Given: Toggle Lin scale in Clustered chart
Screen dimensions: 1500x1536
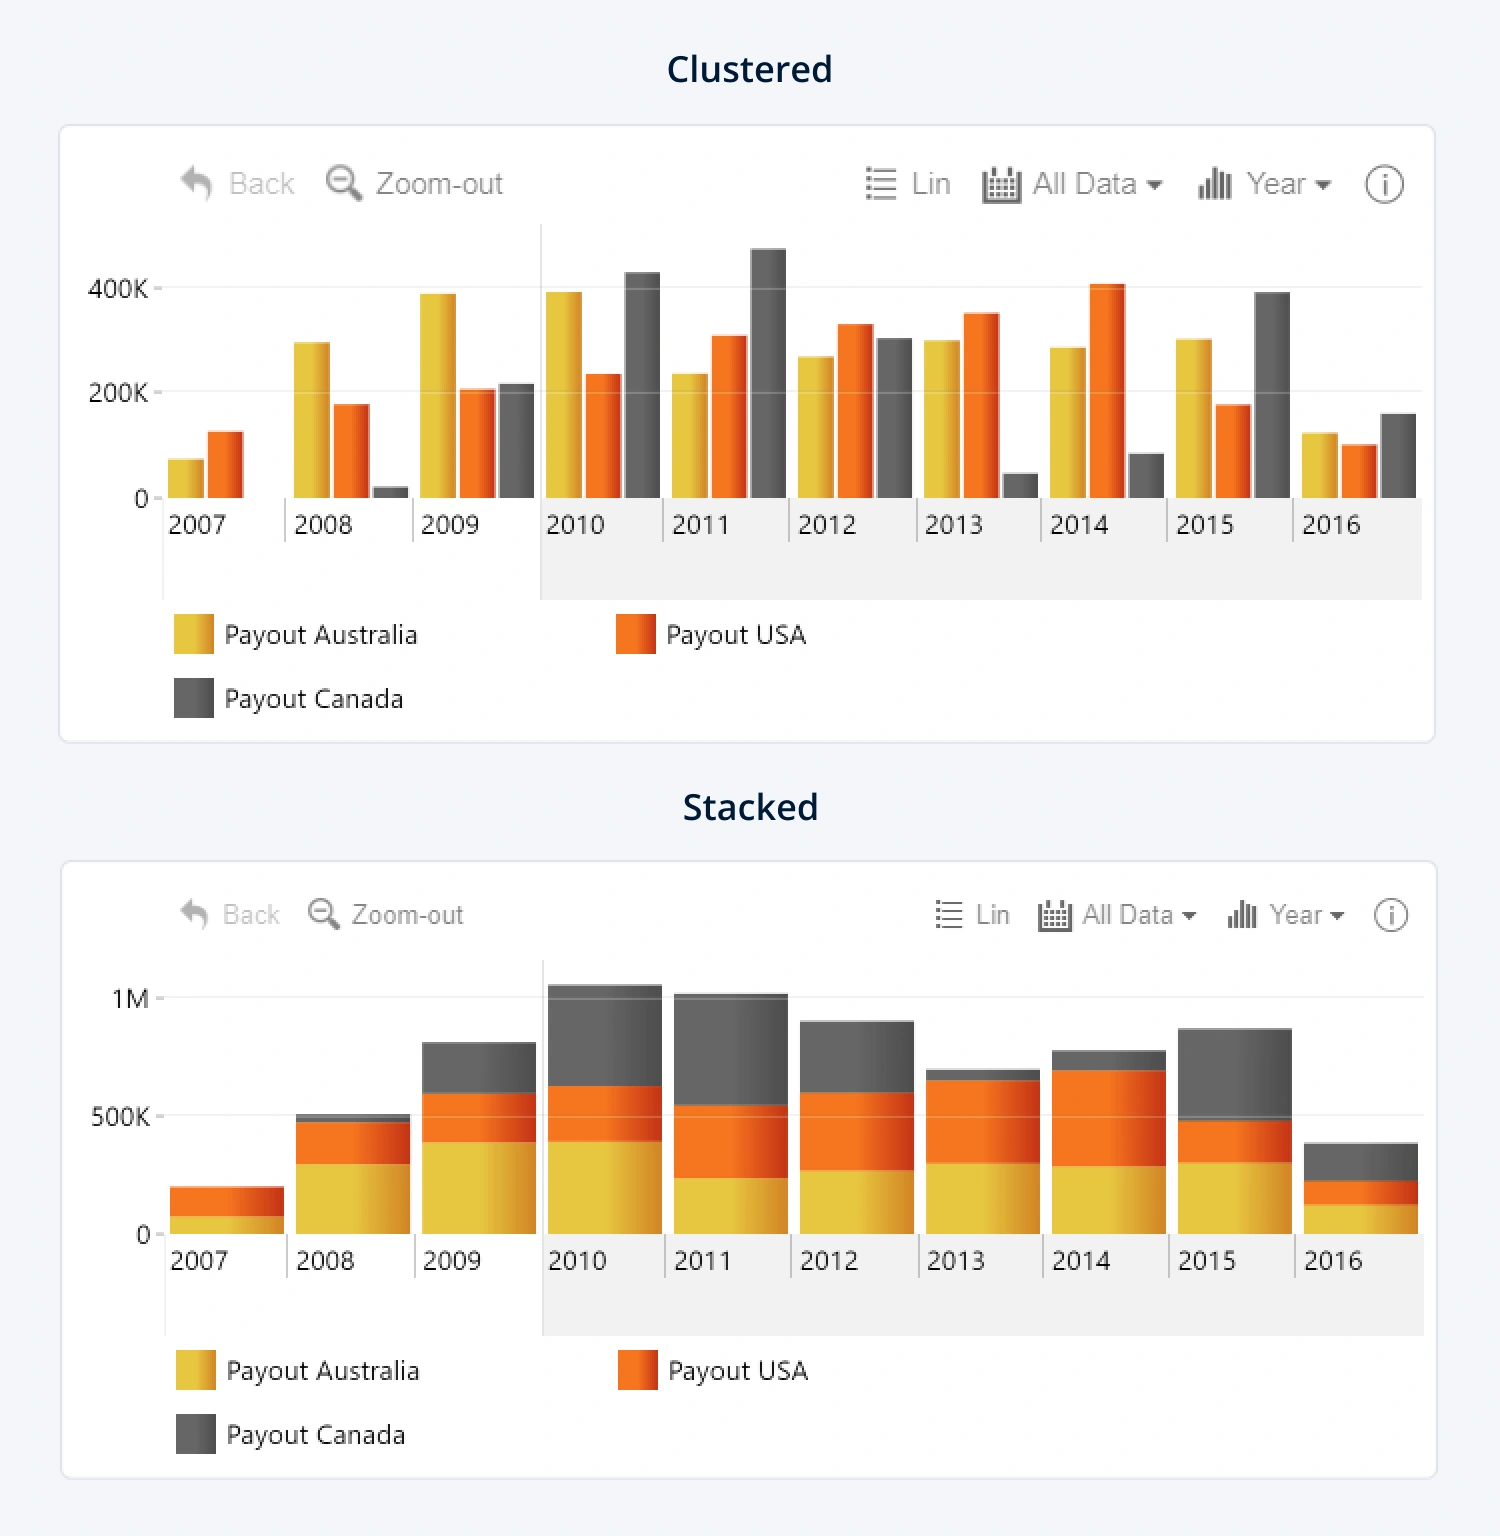Looking at the screenshot, I should 907,184.
